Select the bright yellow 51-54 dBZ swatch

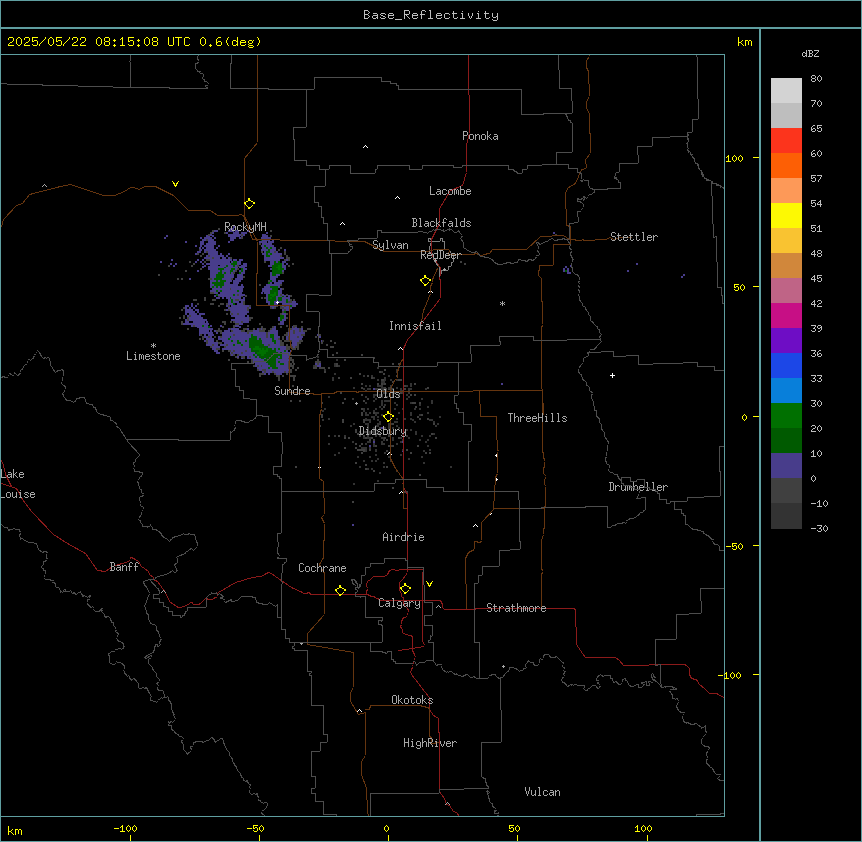pyautogui.click(x=786, y=215)
